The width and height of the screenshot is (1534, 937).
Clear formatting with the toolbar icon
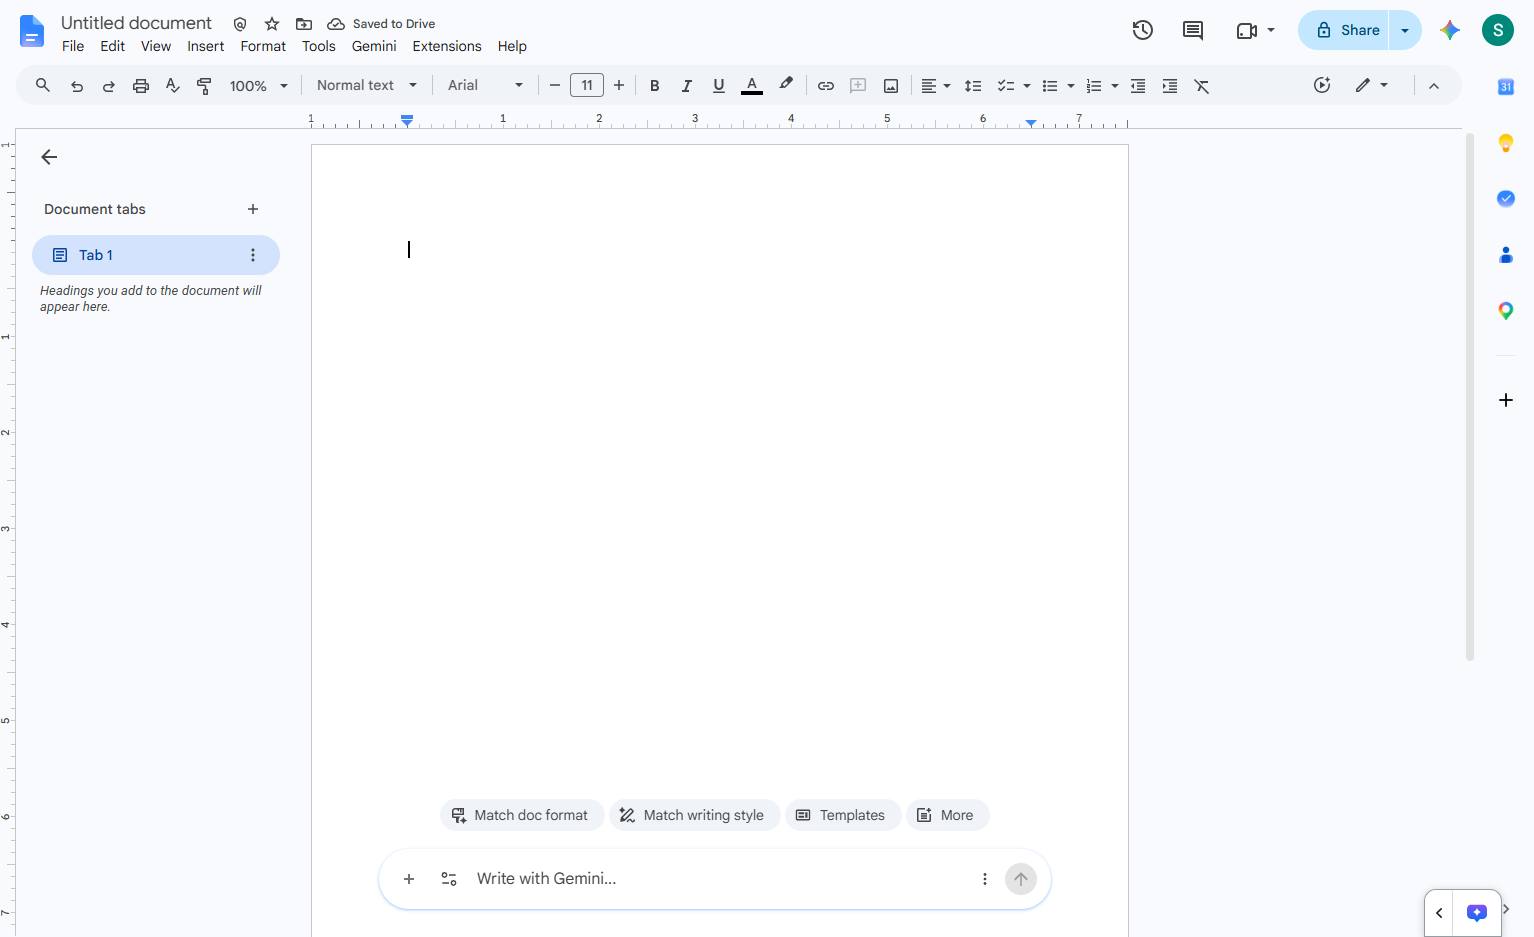coord(1202,86)
